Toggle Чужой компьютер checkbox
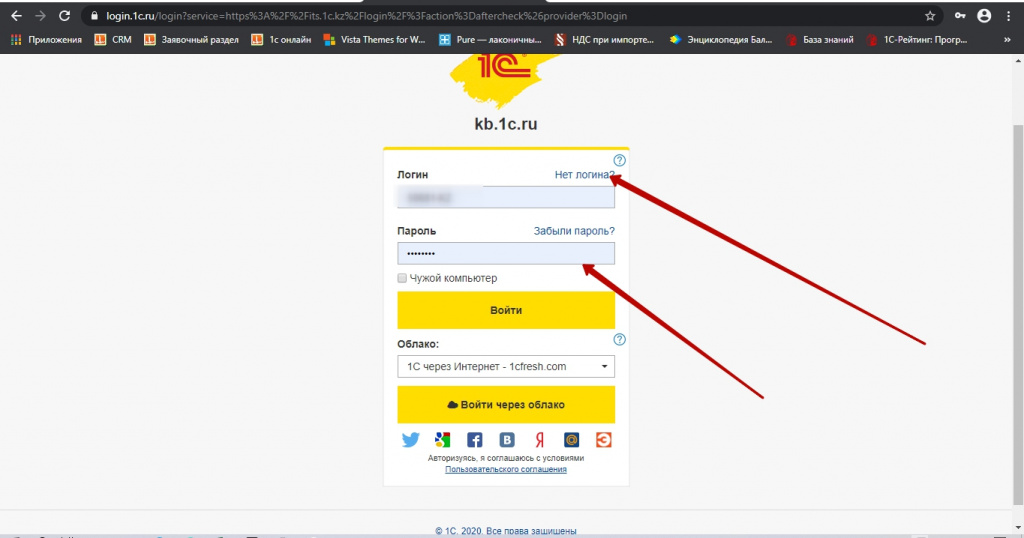Screen dimensions: 1024x538 pyautogui.click(x=402, y=278)
